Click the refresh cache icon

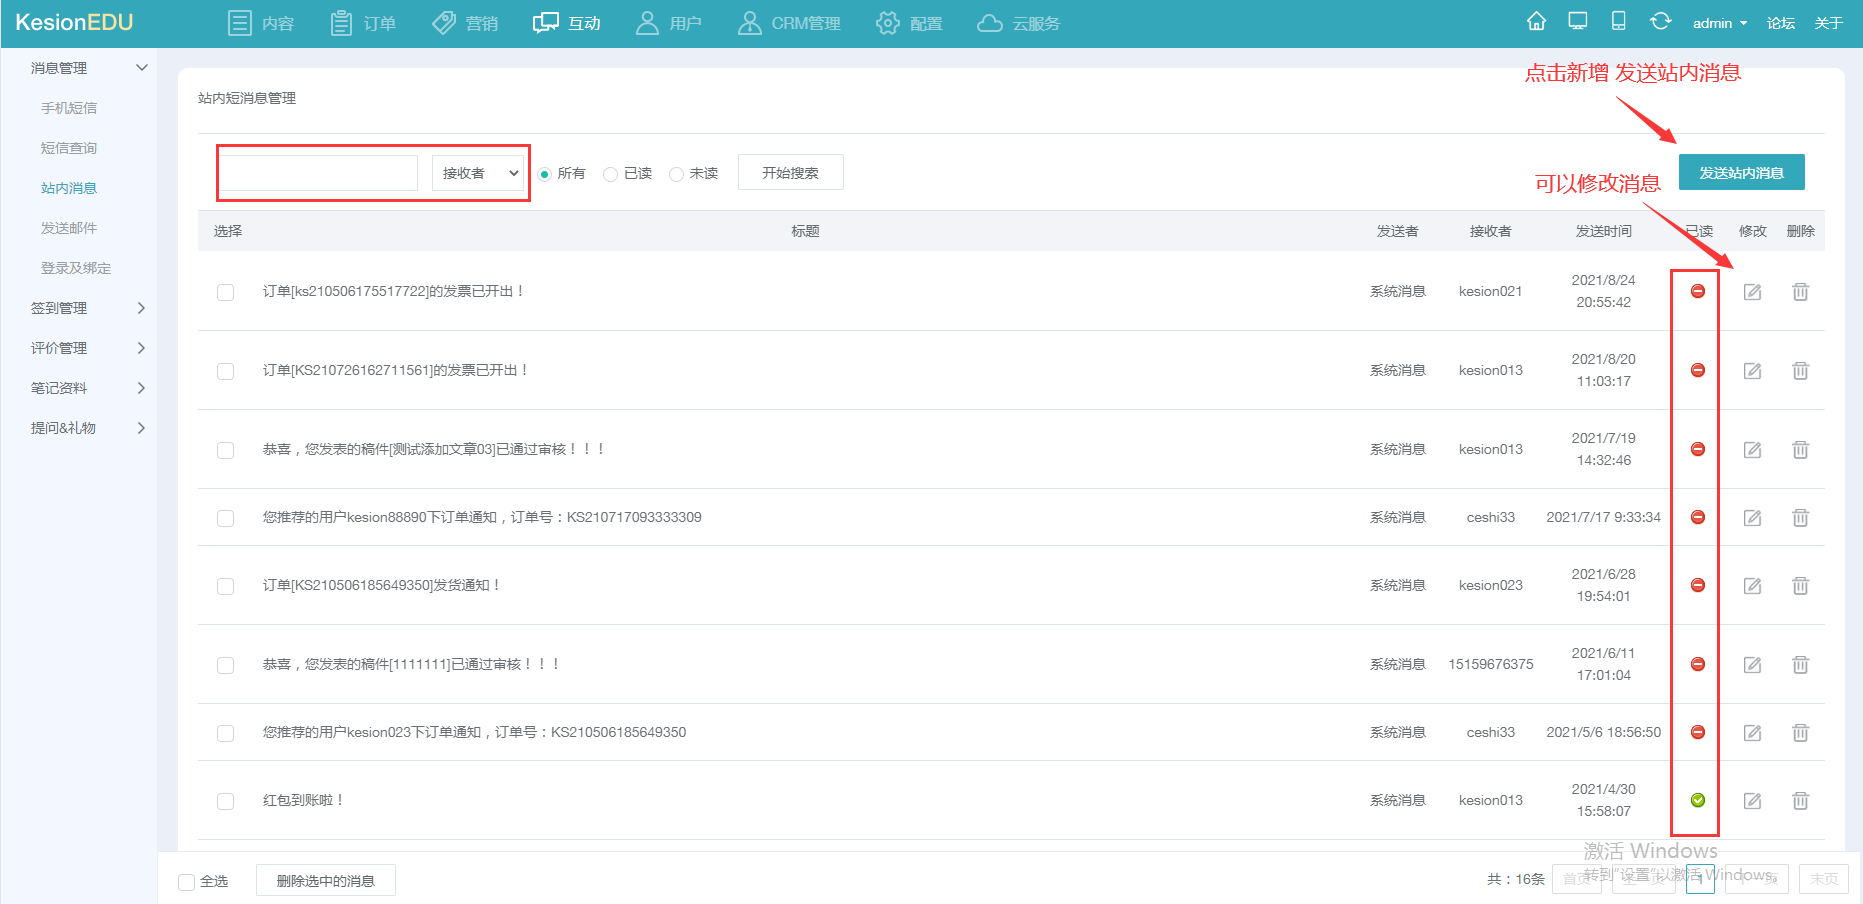(1660, 22)
